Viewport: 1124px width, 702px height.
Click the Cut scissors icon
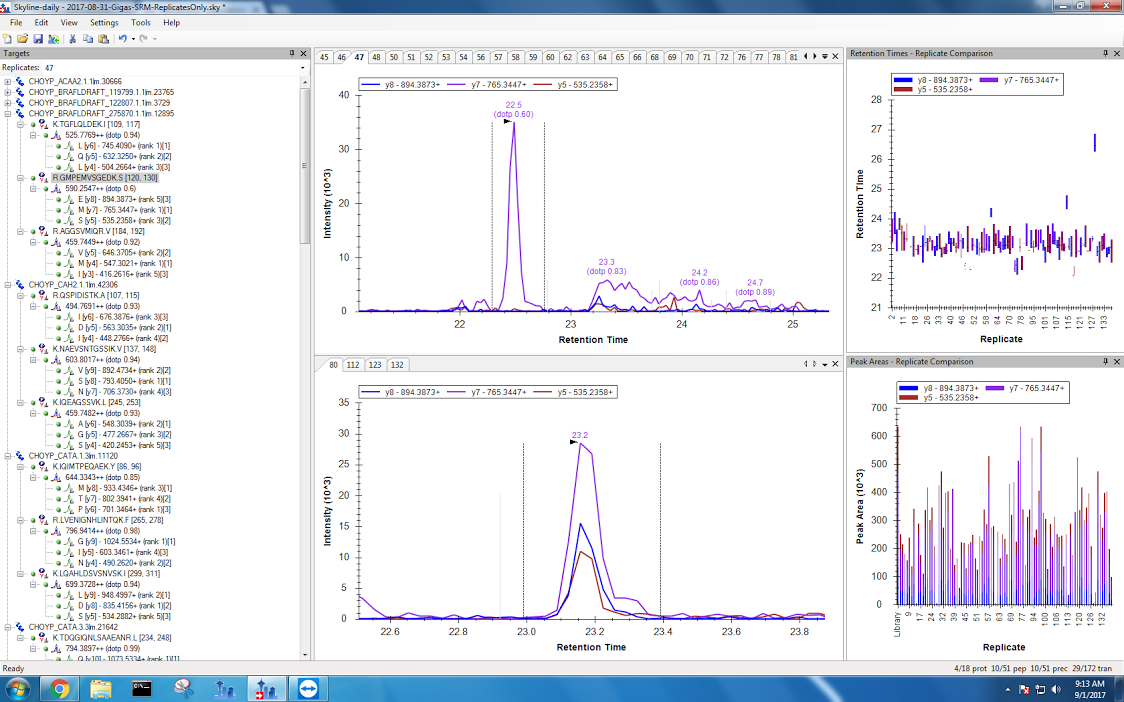pos(73,38)
